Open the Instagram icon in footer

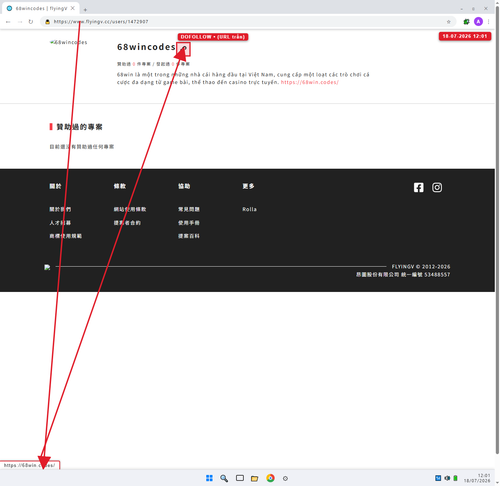pyautogui.click(x=437, y=187)
